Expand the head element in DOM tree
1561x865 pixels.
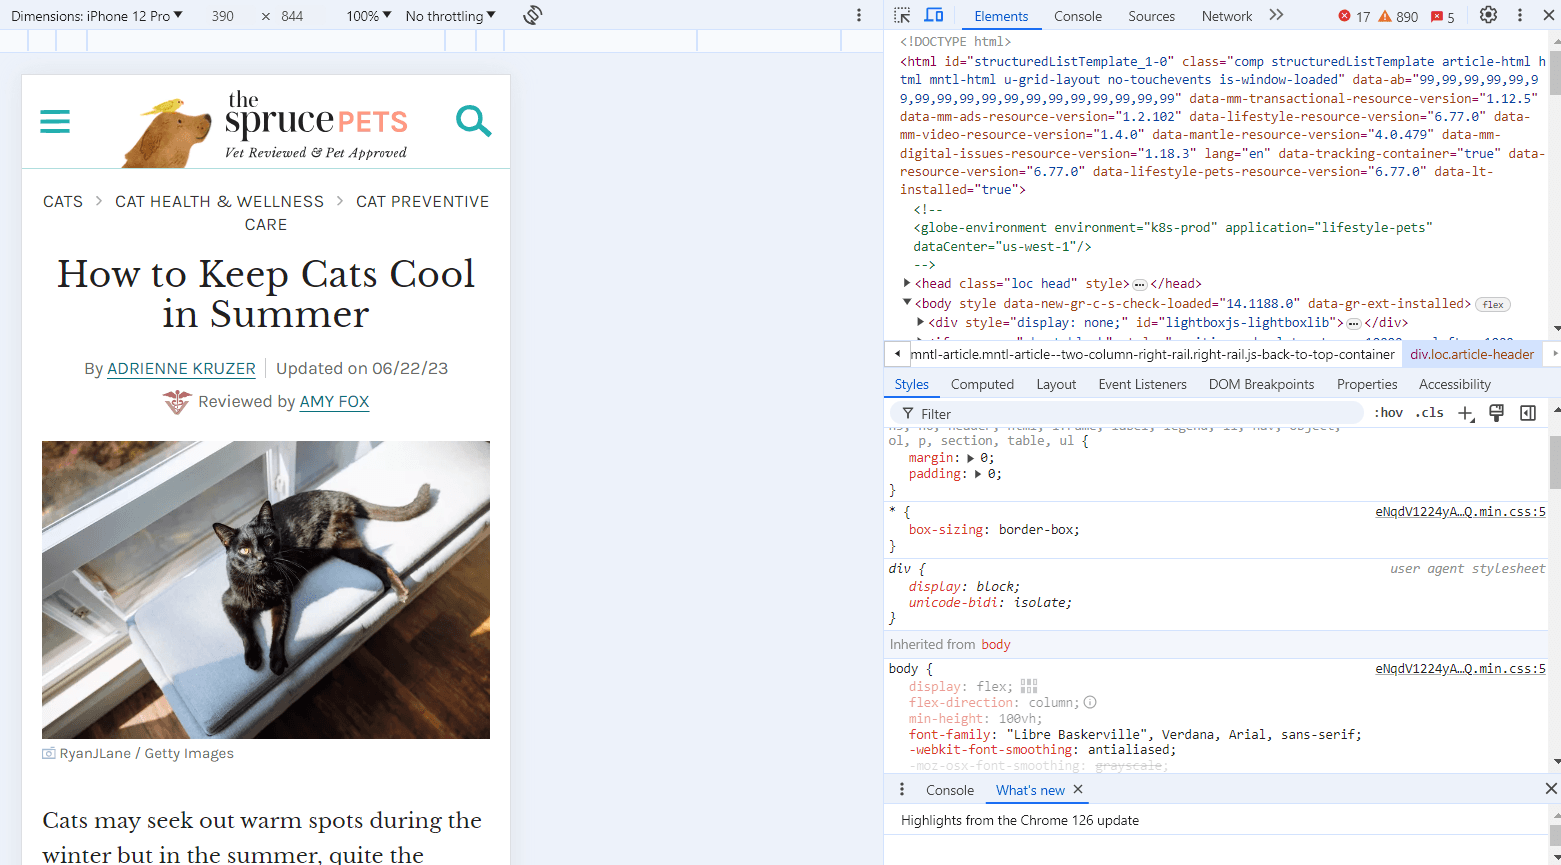click(x=907, y=283)
